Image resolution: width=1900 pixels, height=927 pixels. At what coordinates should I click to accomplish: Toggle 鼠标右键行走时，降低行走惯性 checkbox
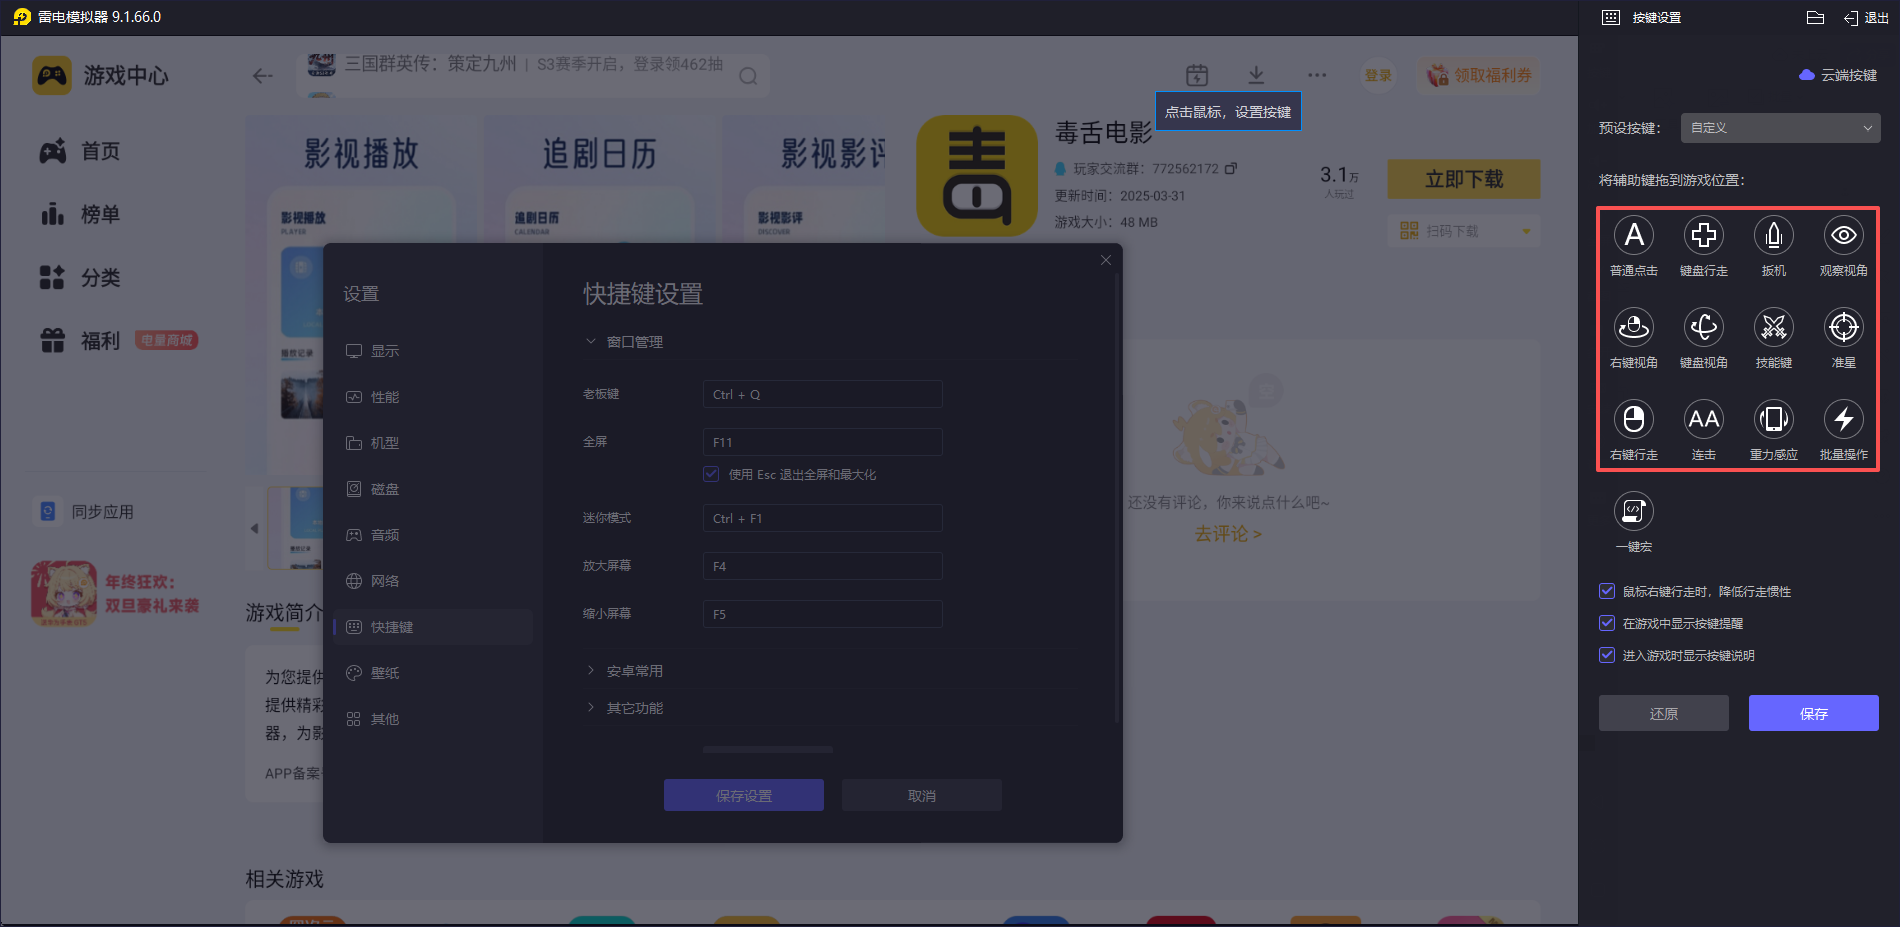(x=1607, y=592)
